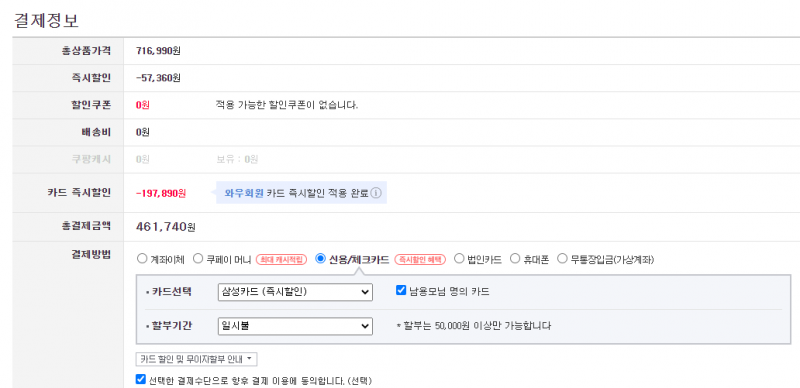Click the 최대 캐시적립 badge
The width and height of the screenshot is (800, 388).
click(281, 259)
